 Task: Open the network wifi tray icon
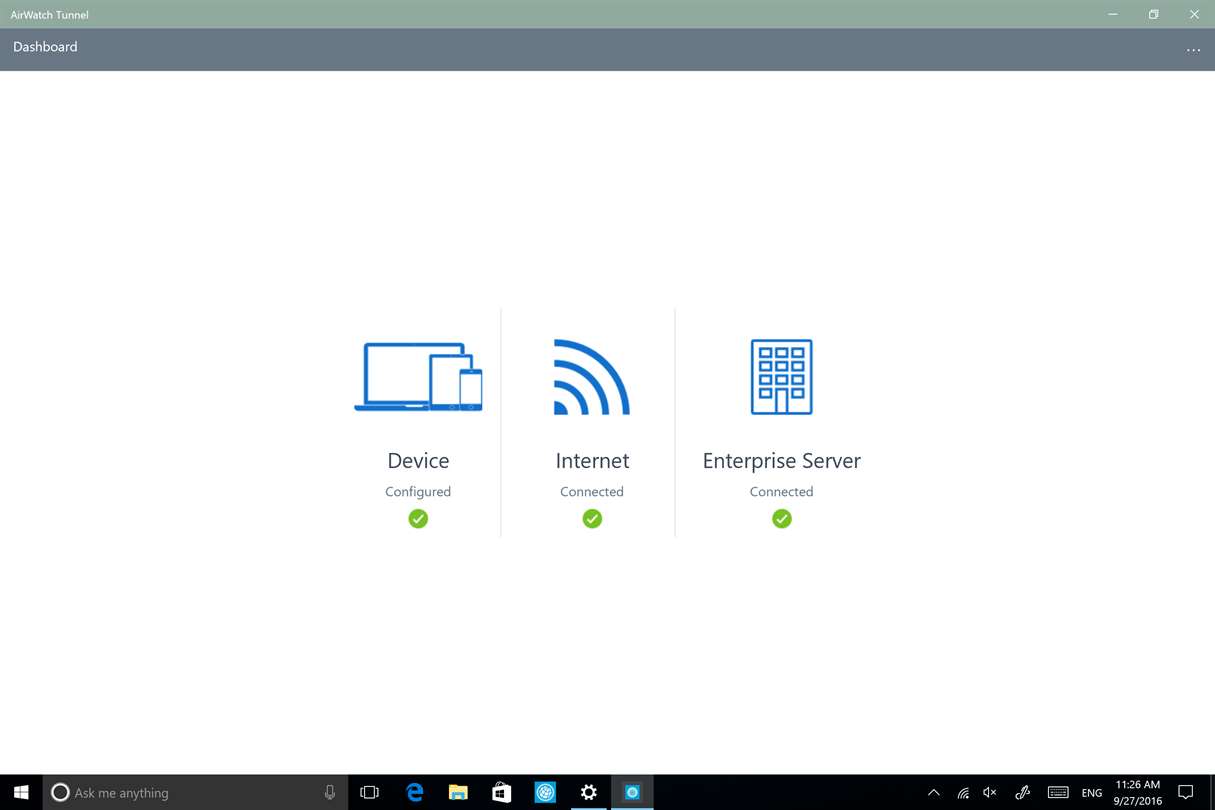click(963, 792)
